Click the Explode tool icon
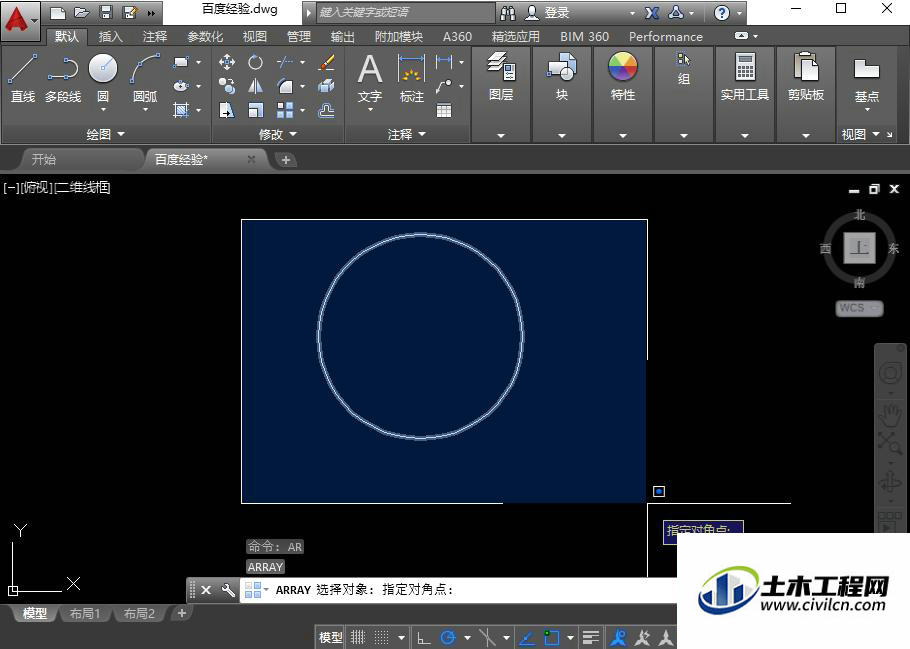The height and width of the screenshot is (649, 910). point(327,86)
